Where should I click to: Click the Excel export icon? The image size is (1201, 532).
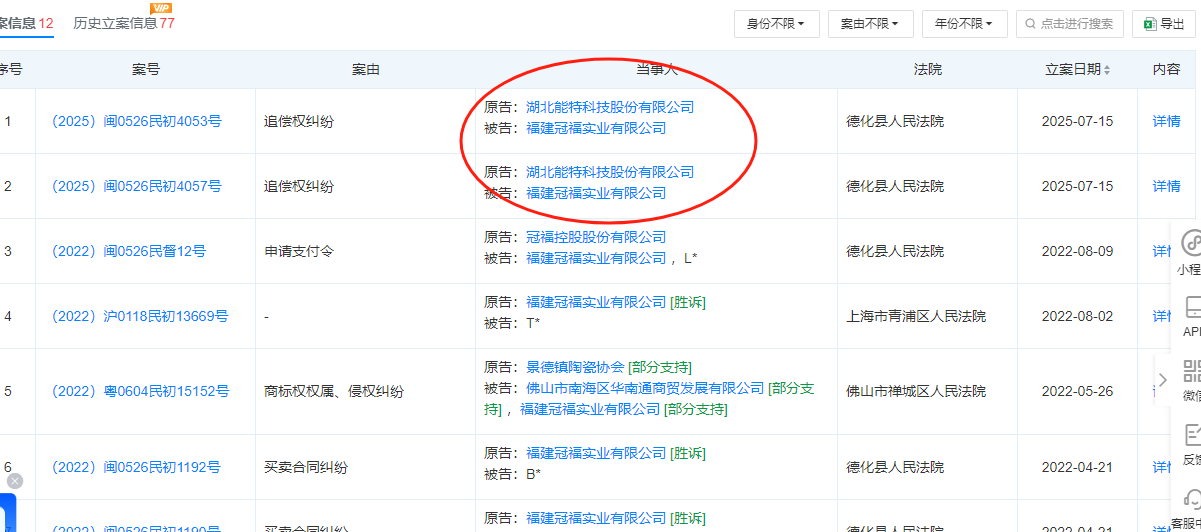click(1149, 23)
